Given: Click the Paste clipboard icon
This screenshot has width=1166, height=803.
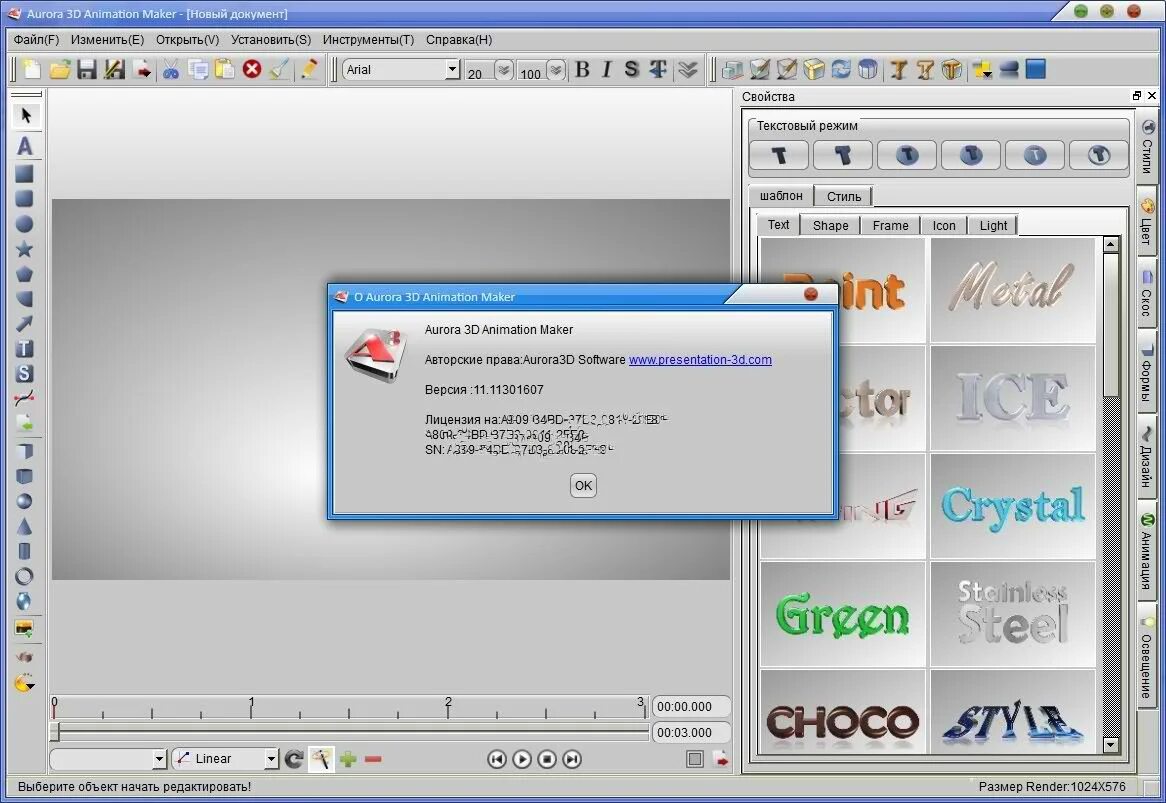Looking at the screenshot, I should point(225,69).
